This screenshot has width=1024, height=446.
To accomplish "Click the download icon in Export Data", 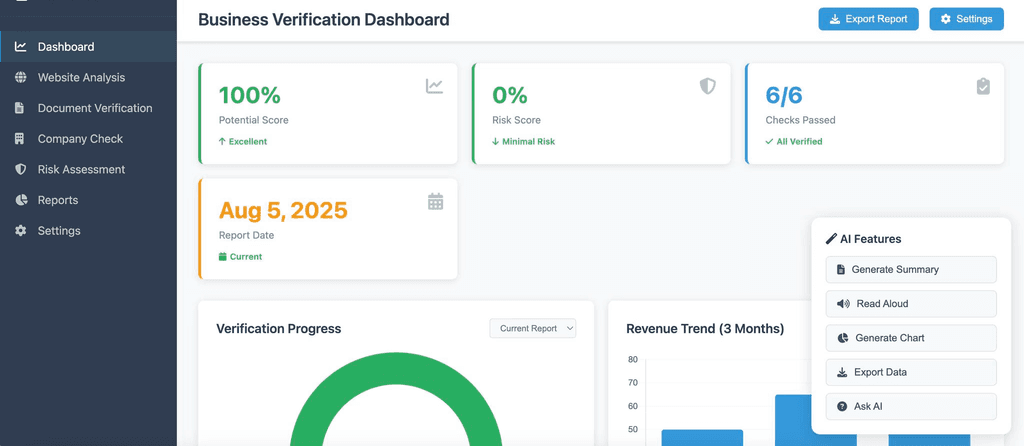I will [x=842, y=372].
